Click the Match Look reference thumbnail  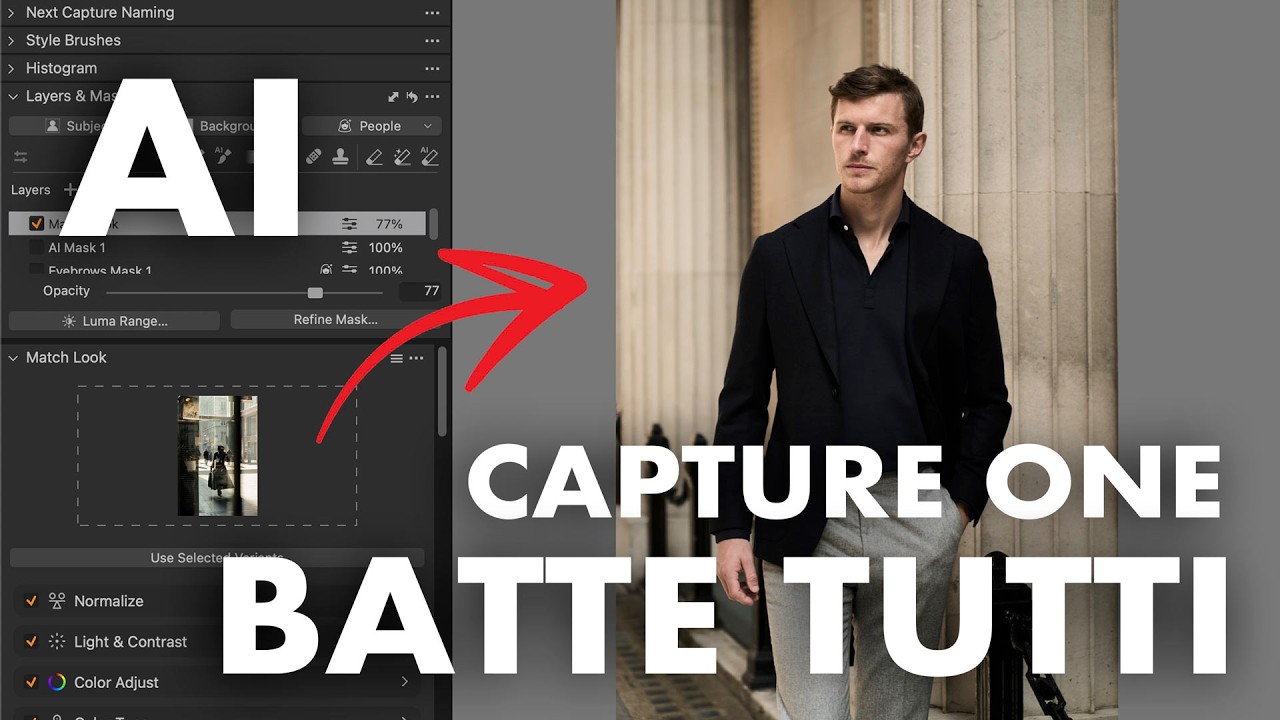tap(217, 456)
